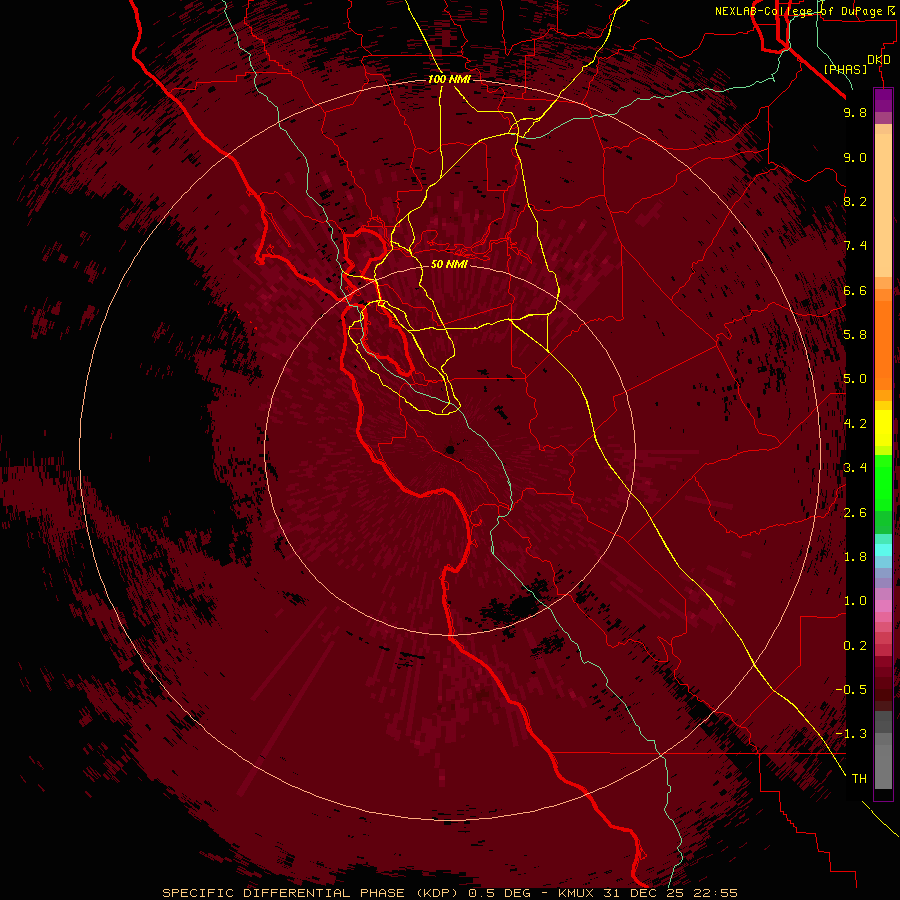
Task: Click the yellow band of the KDP color bar
Action: 883,428
